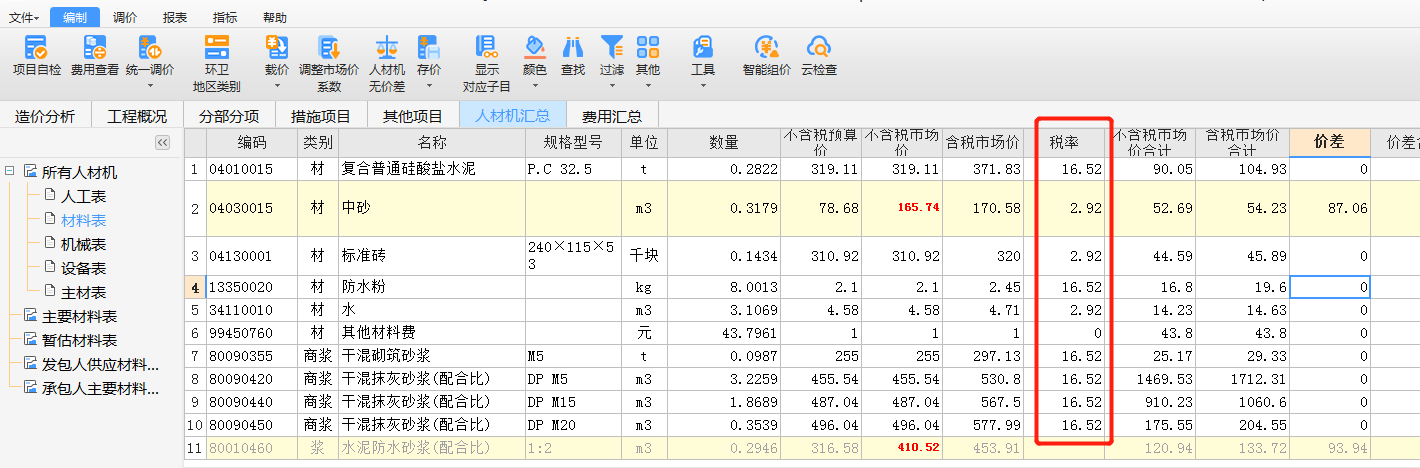Click the 工具 toolbar icon
Viewport: 1420px width, 468px height.
(x=703, y=47)
